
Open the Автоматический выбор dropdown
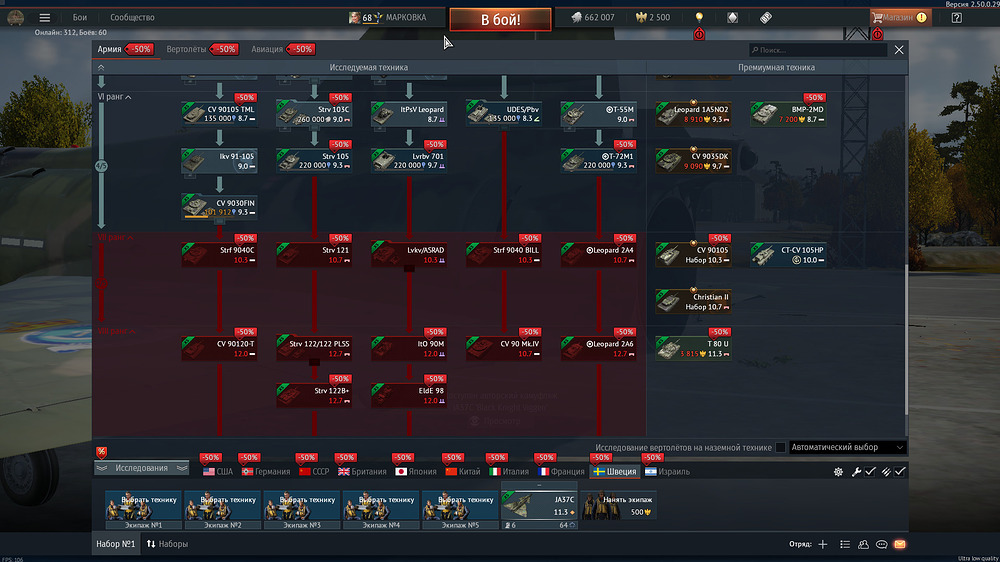tap(848, 448)
